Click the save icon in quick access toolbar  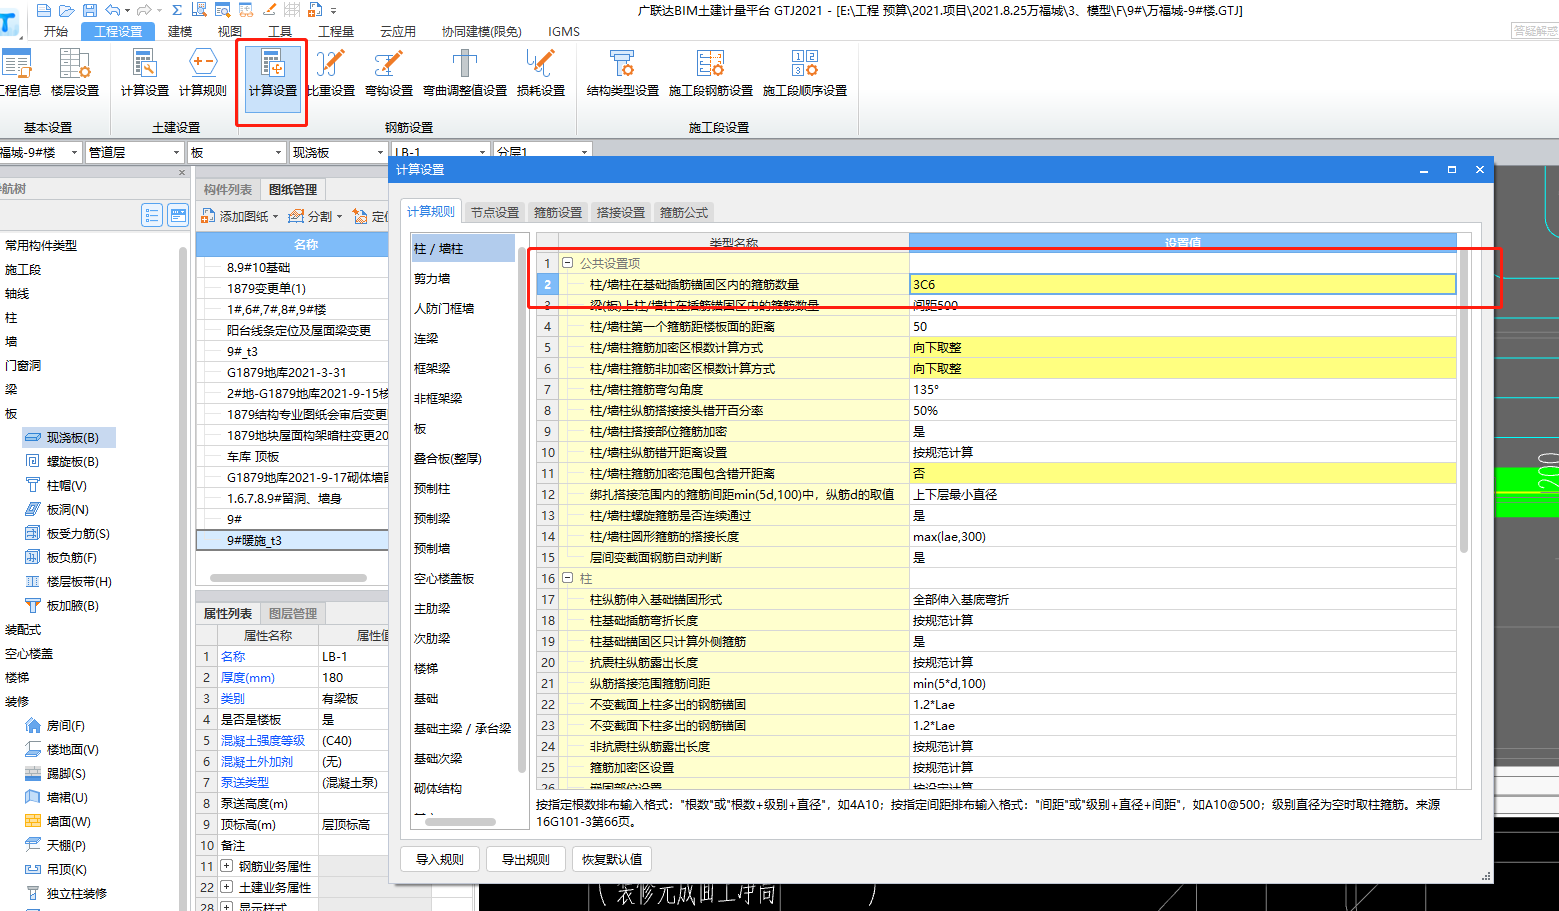(90, 10)
